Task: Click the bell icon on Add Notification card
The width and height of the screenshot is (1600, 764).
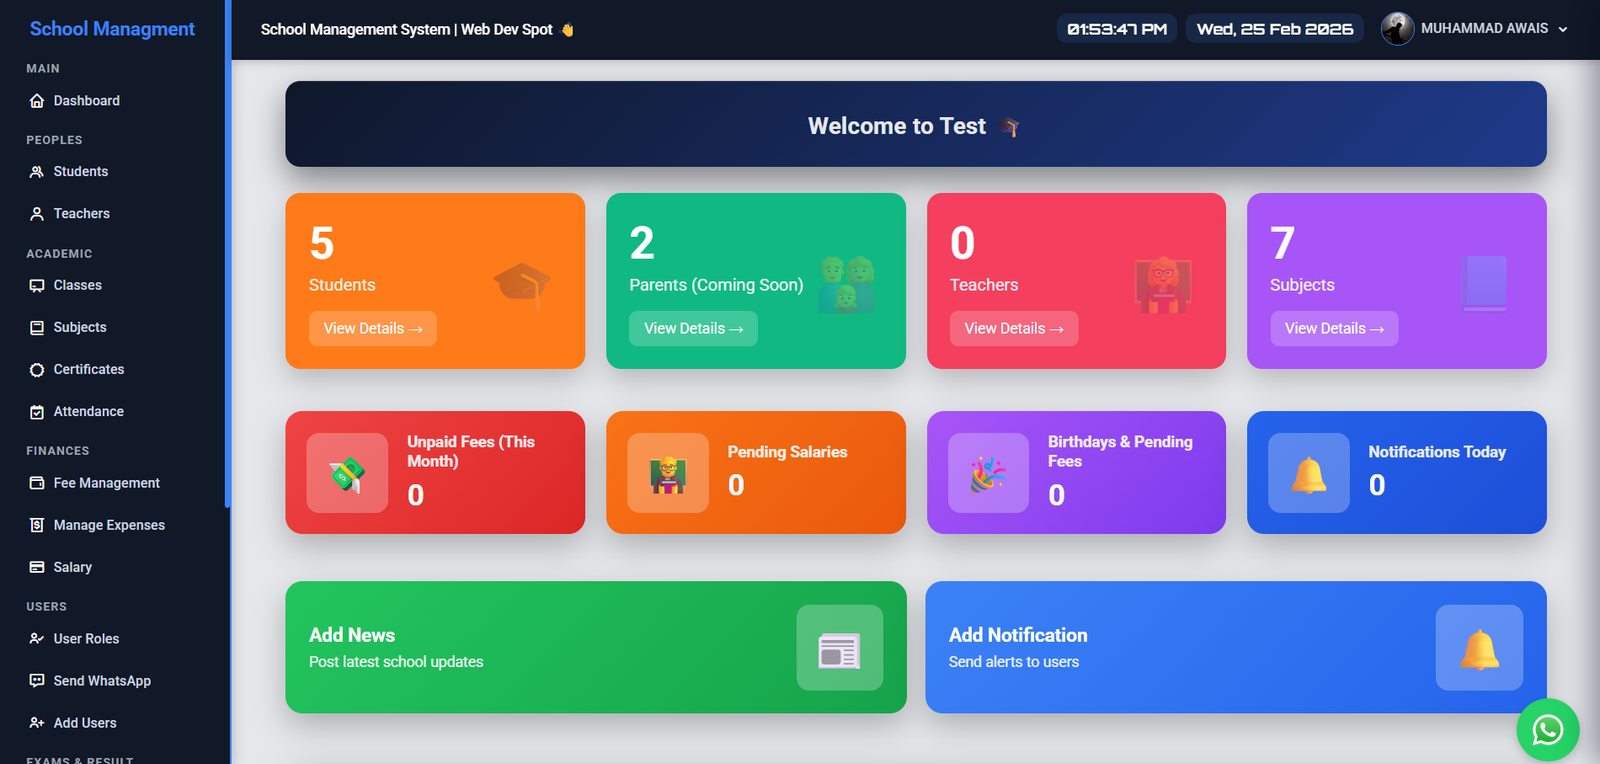Action: (x=1479, y=648)
